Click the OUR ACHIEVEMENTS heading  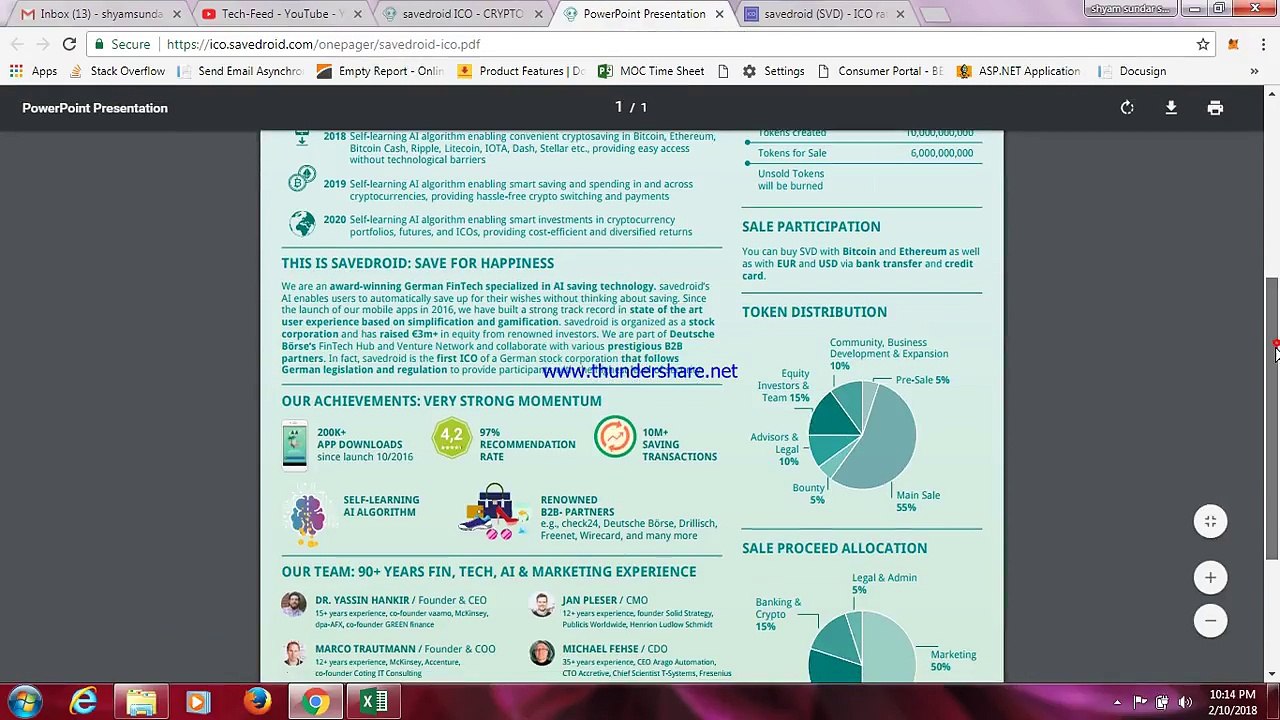click(441, 401)
